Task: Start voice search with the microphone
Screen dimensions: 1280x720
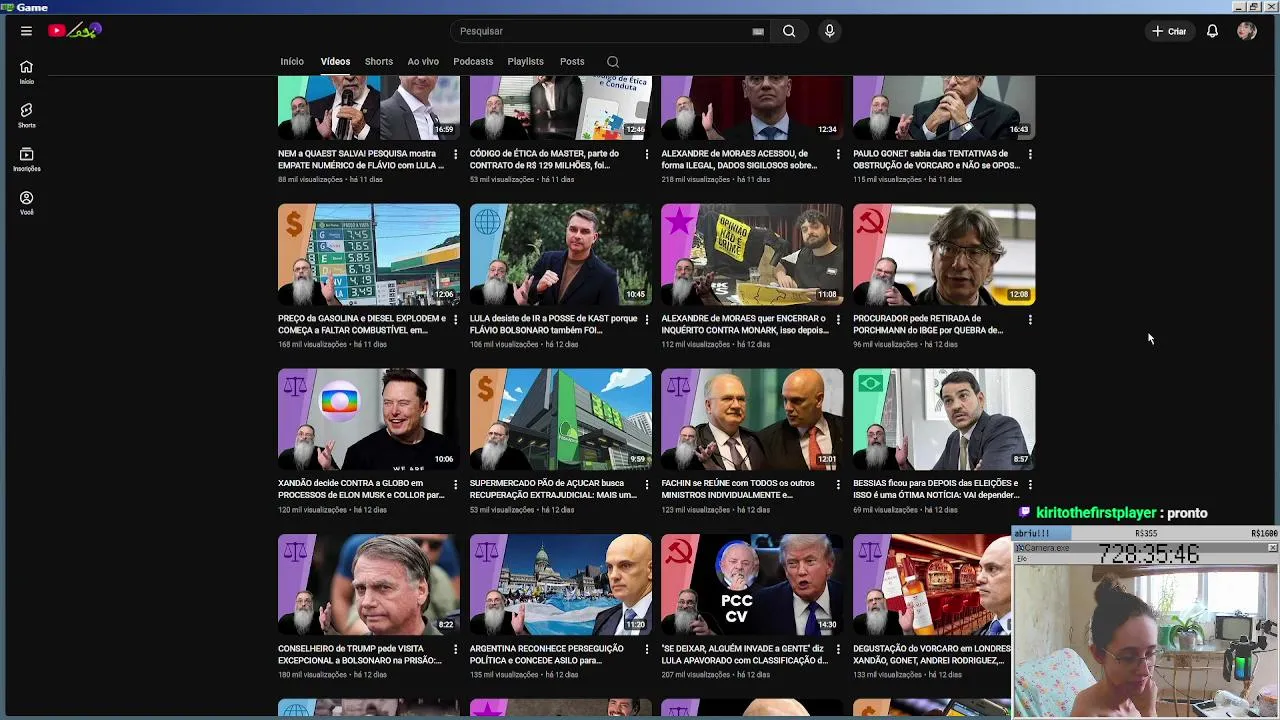Action: click(x=829, y=31)
